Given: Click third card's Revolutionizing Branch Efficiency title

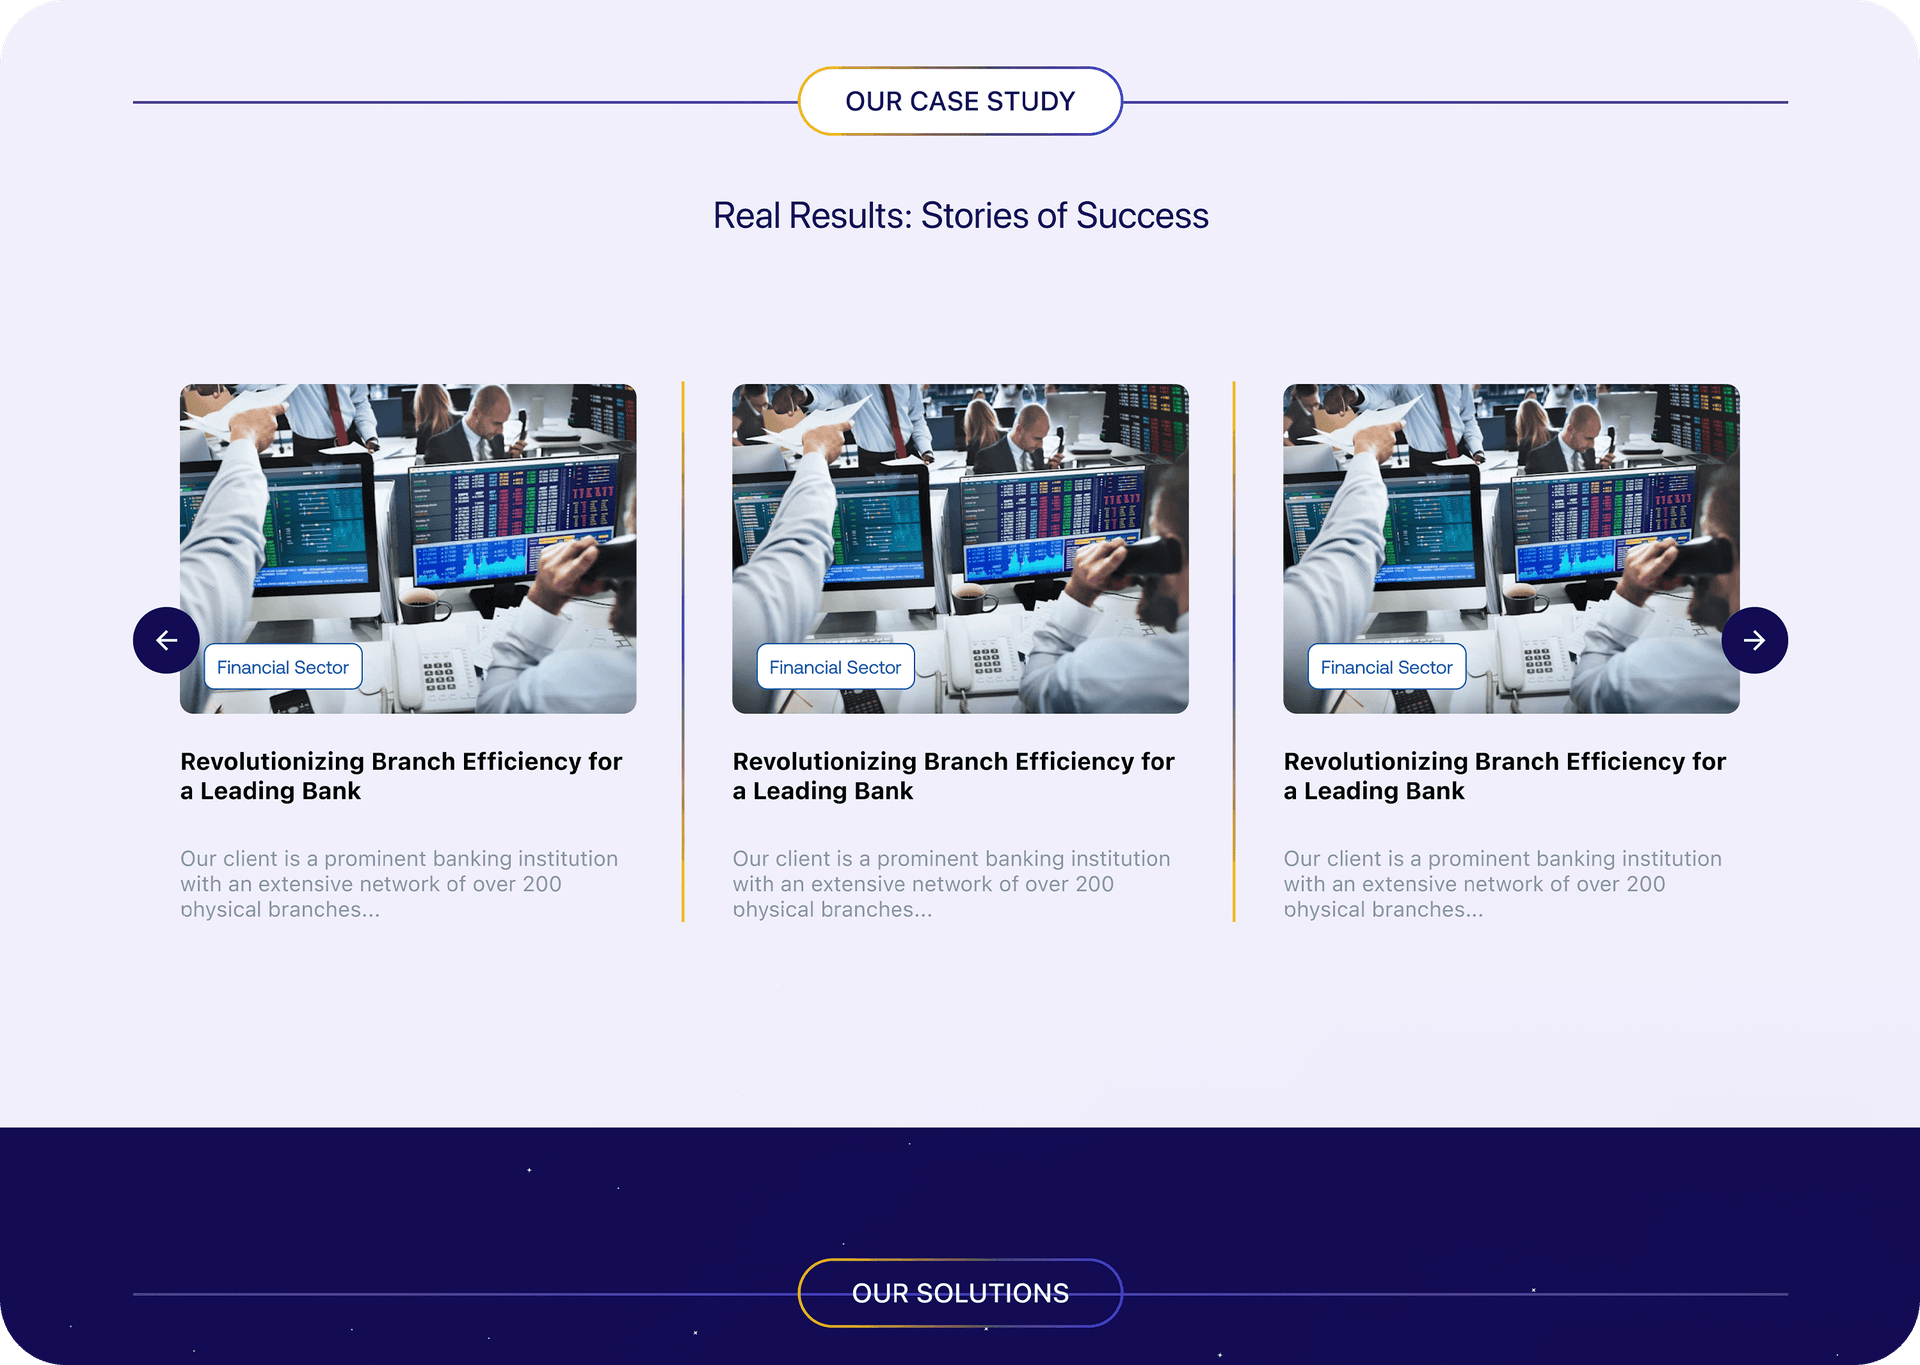Looking at the screenshot, I should [x=1505, y=776].
